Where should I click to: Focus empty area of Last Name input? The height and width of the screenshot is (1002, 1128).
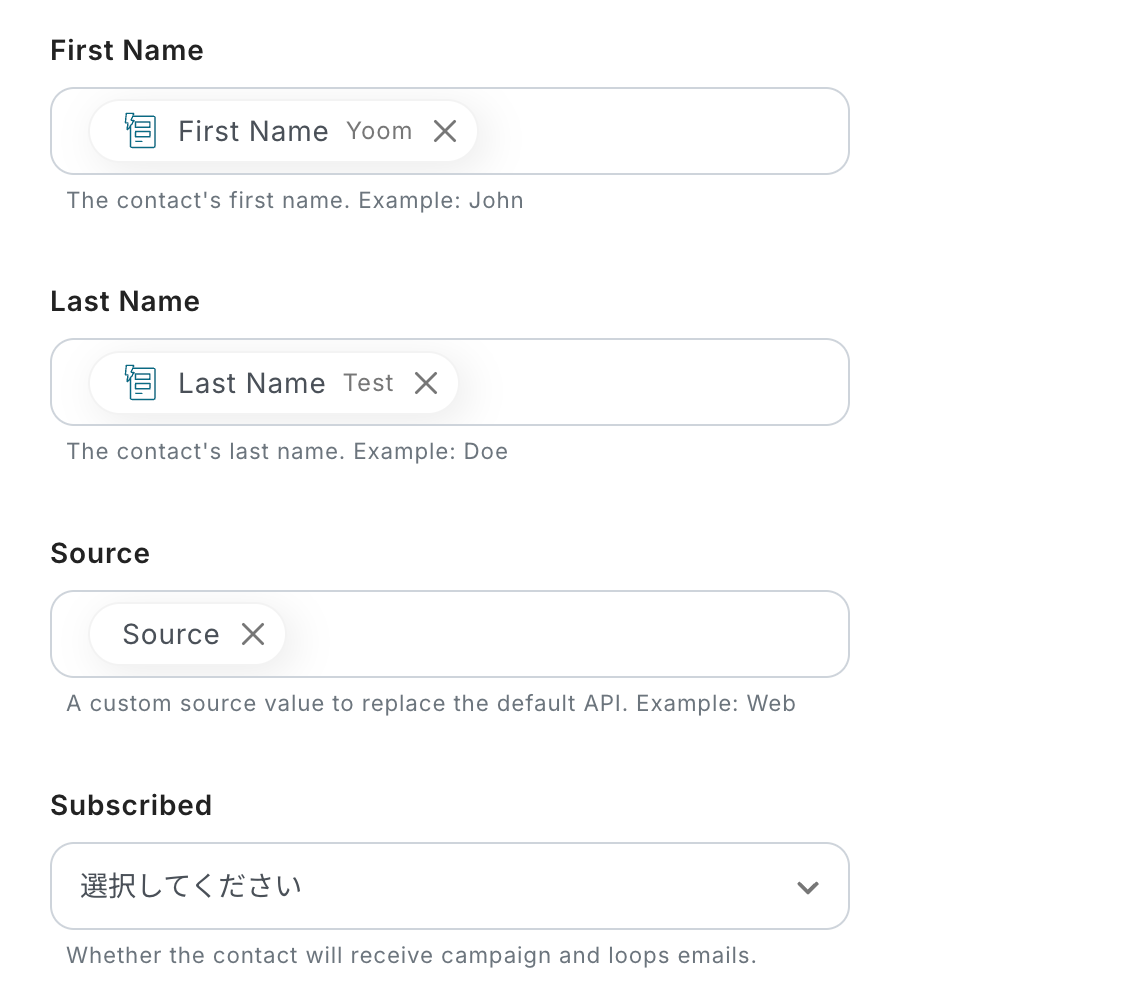point(650,383)
